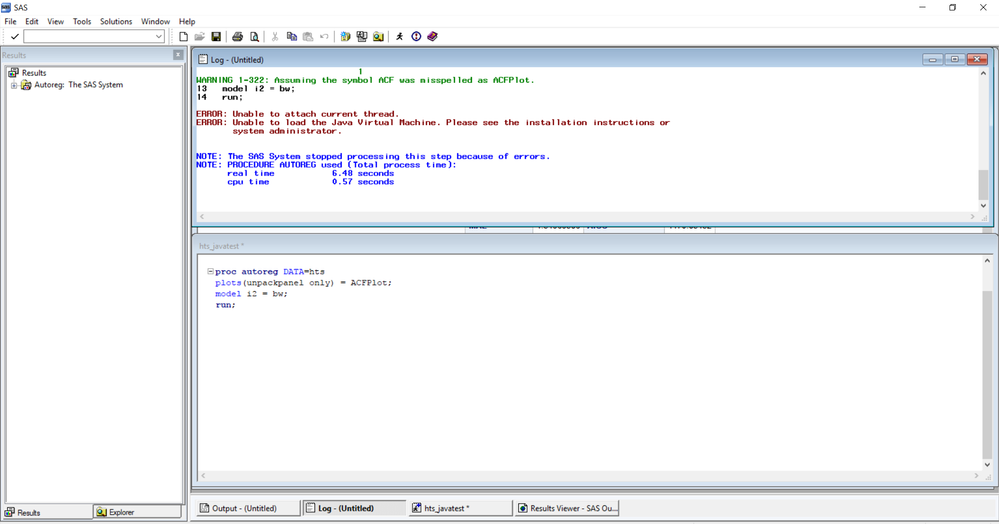Type in the command input box
This screenshot has height=524, width=999.
[88, 37]
